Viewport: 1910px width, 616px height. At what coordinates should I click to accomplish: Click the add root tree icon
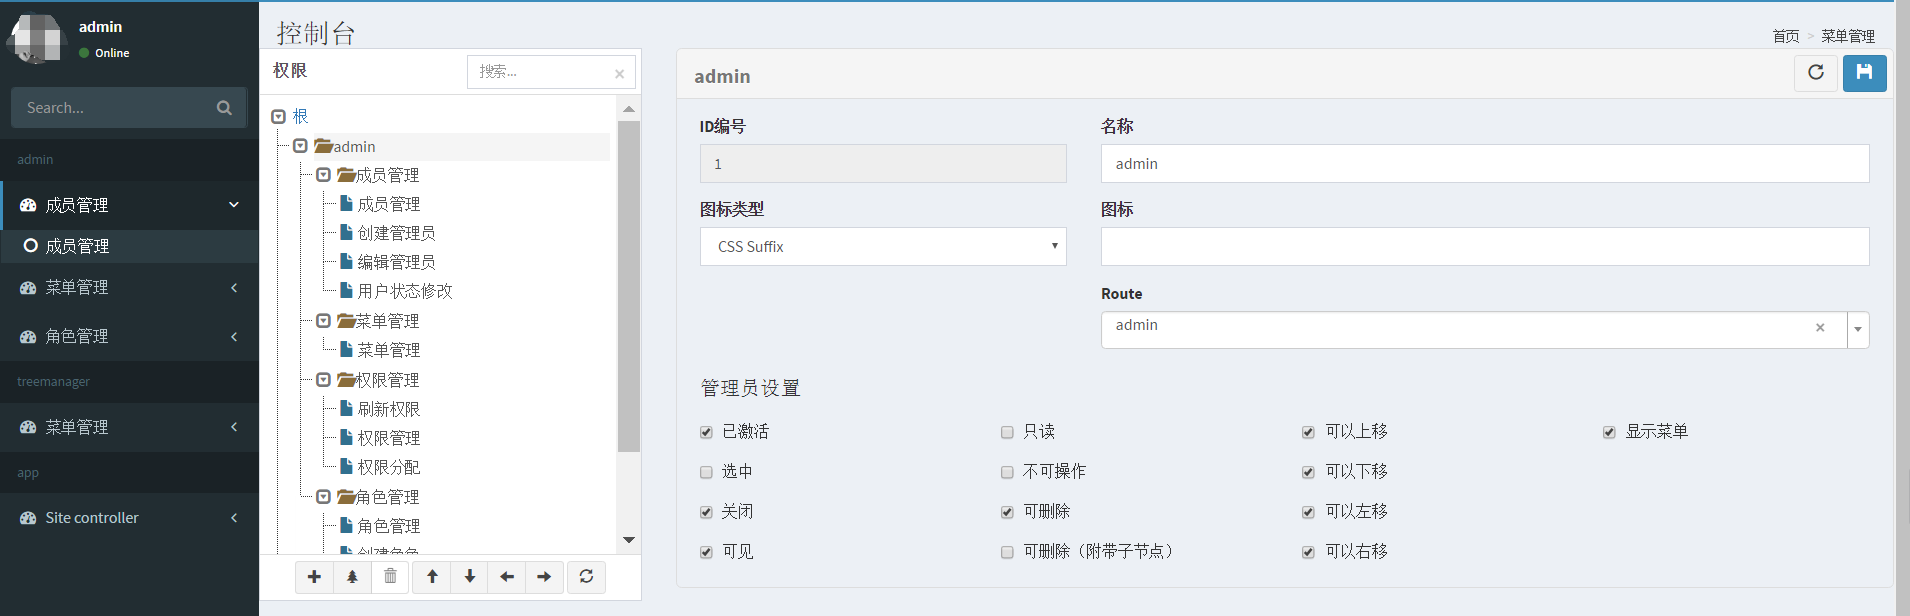(352, 577)
